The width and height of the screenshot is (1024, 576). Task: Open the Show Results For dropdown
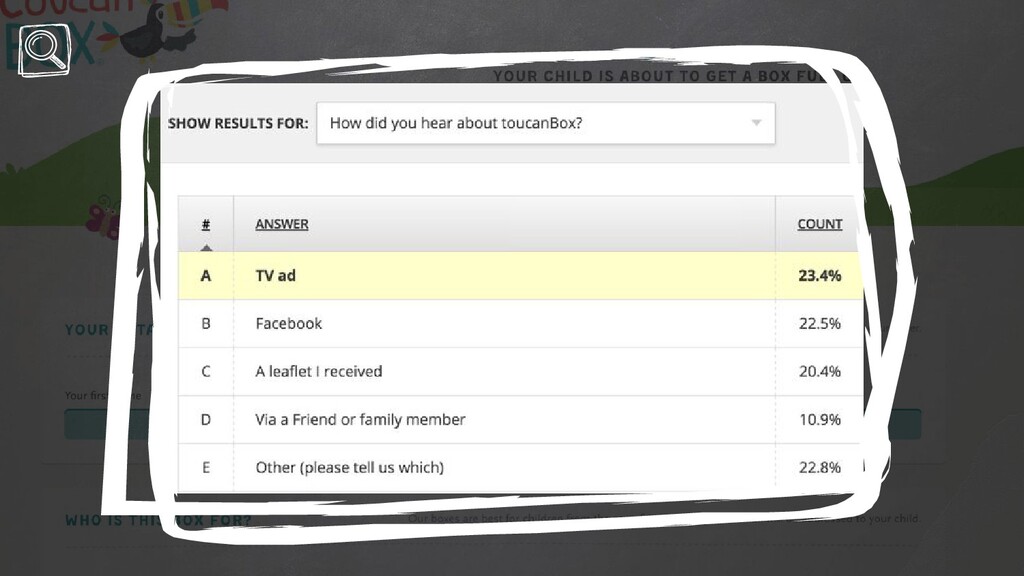(x=545, y=123)
